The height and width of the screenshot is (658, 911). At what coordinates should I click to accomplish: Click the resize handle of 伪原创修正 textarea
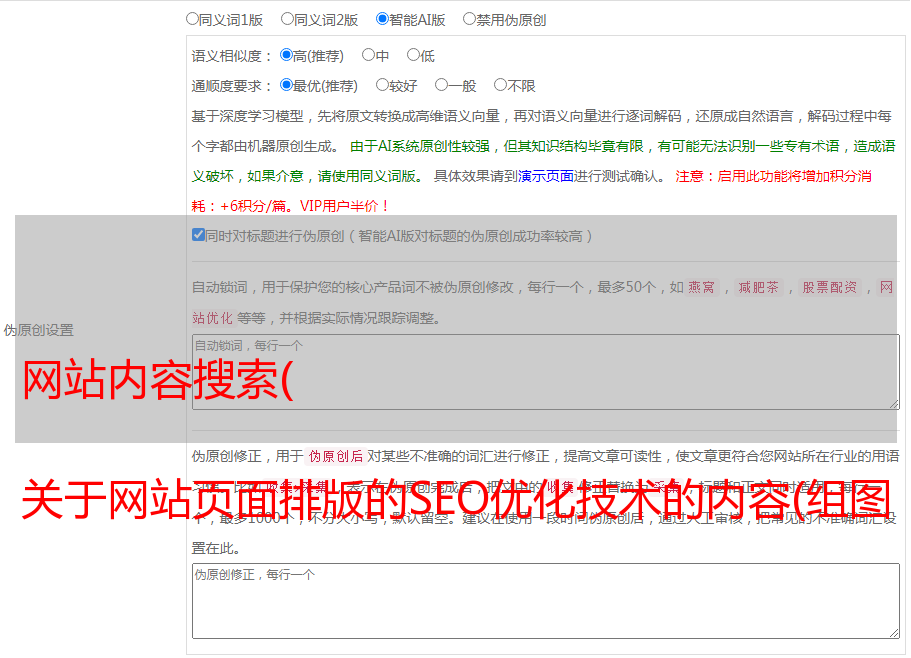tap(894, 633)
